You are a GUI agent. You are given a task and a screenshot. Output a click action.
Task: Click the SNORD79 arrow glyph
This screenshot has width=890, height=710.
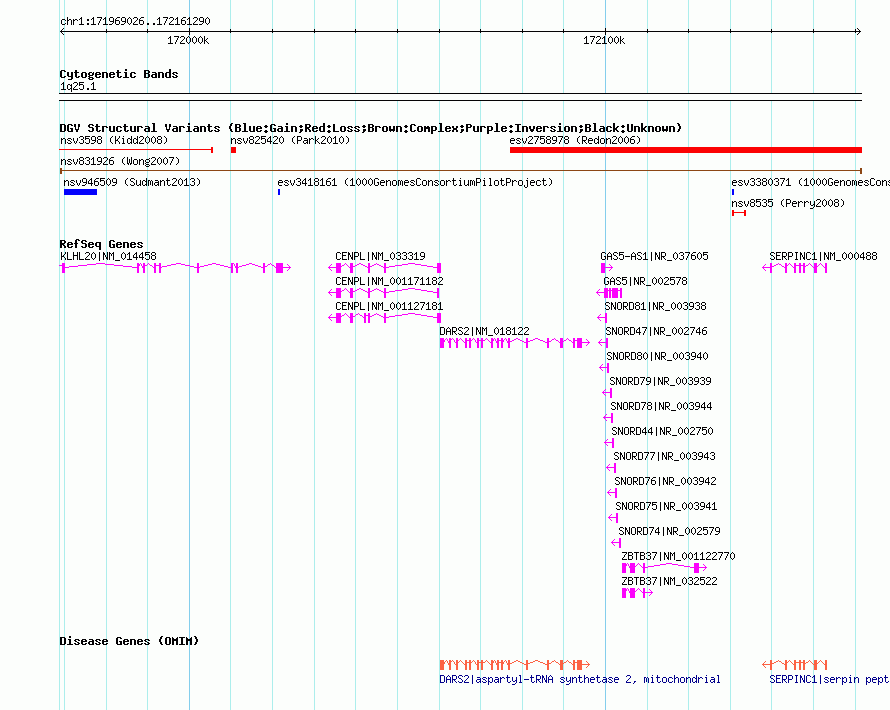[x=607, y=393]
